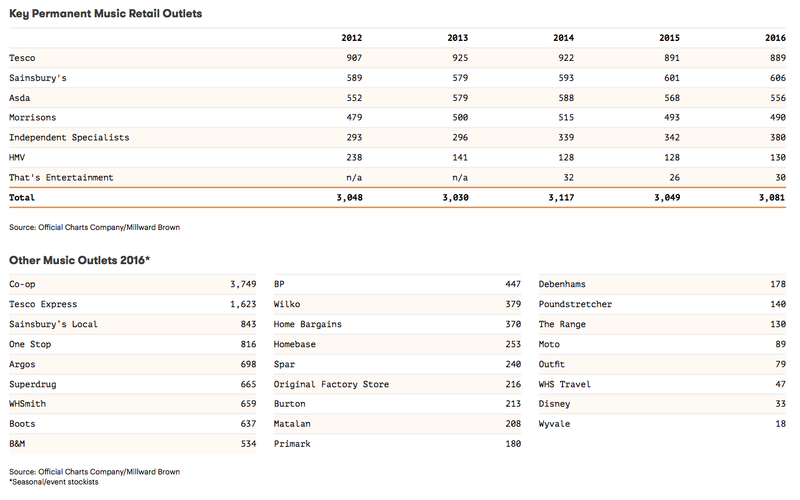This screenshot has height=500, width=800.
Task: Click the Sainsbury's Local outlet name
Action: pyautogui.click(x=54, y=324)
